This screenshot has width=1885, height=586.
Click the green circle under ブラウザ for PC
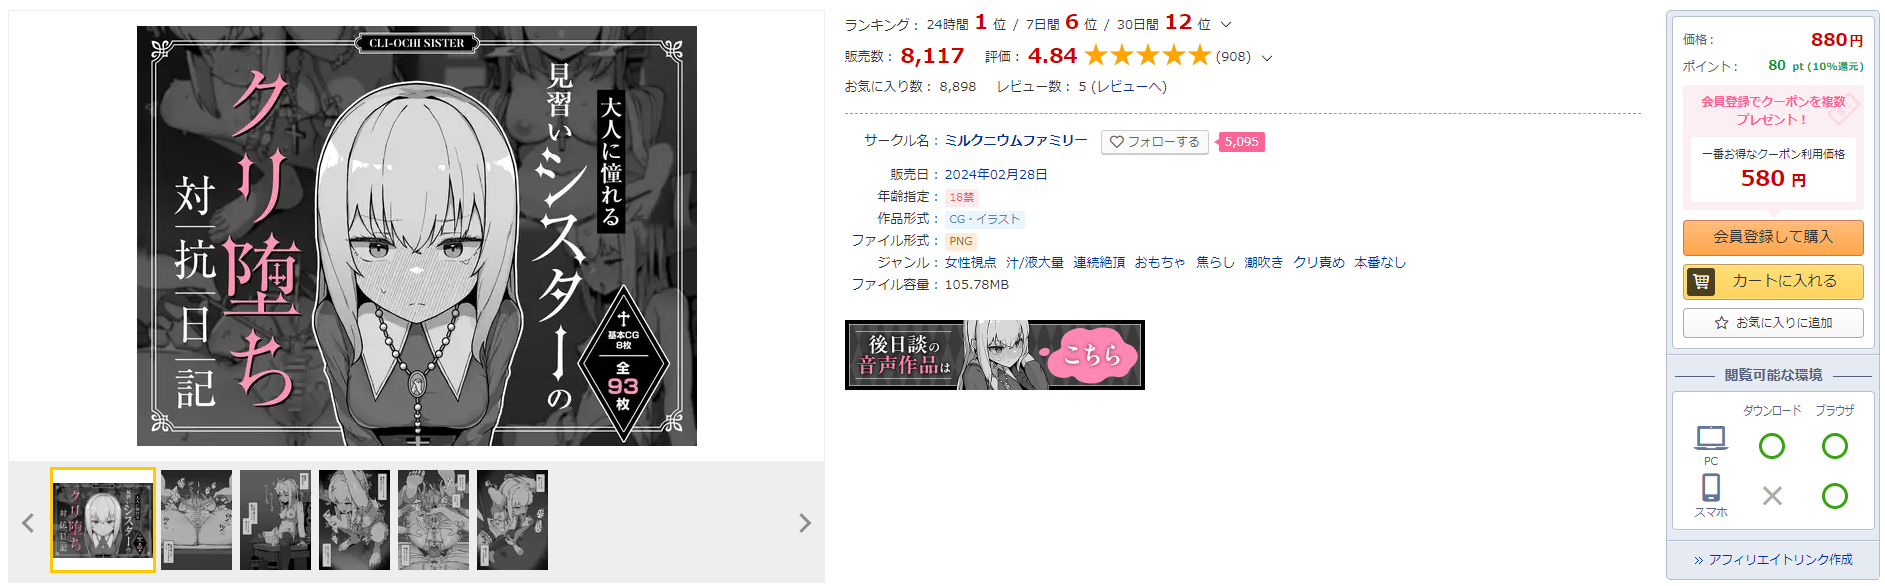click(1835, 446)
